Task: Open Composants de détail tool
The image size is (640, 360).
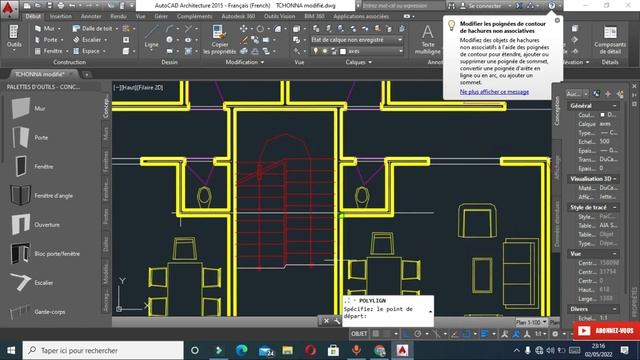Action: click(610, 40)
